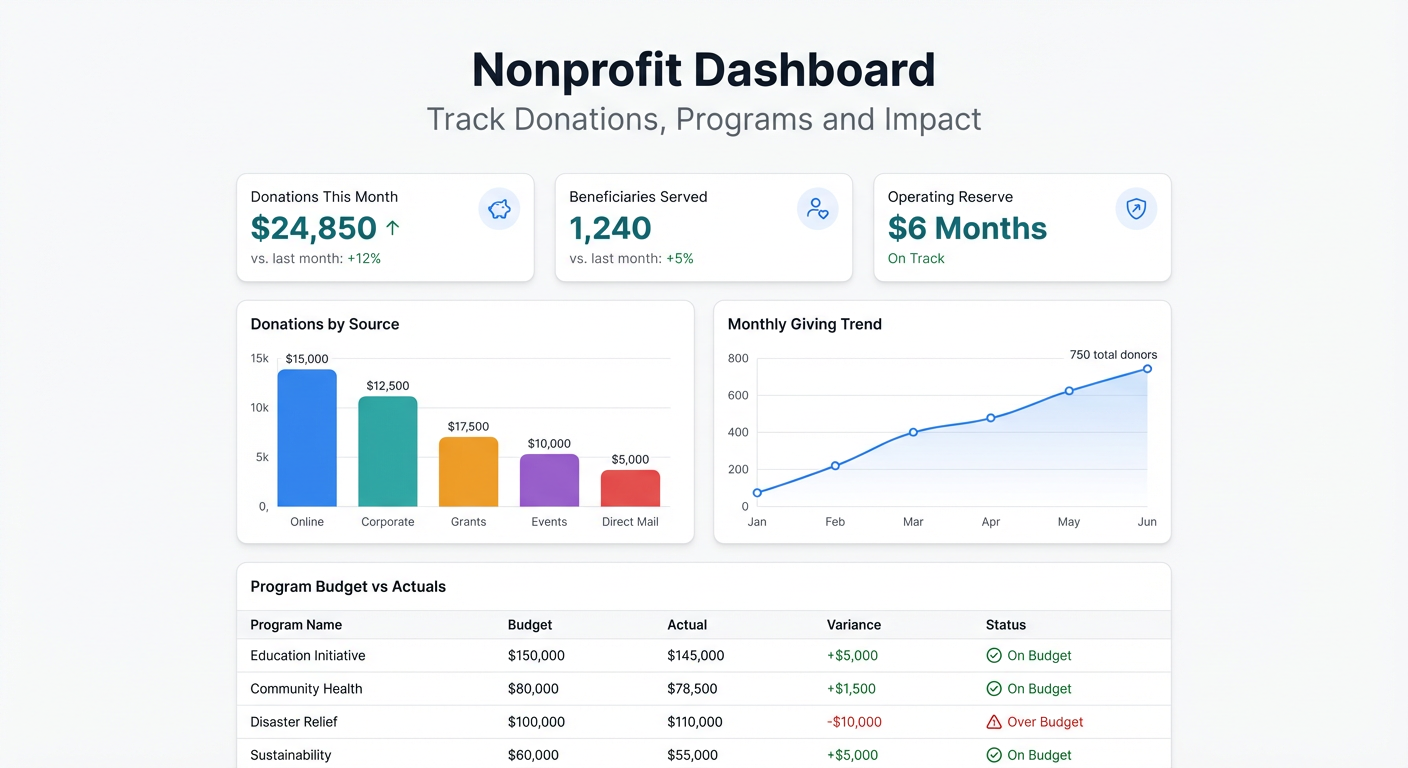Screen dimensions: 1408x768
Task: Click the Beneficiaries Served people icon
Action: [x=818, y=209]
